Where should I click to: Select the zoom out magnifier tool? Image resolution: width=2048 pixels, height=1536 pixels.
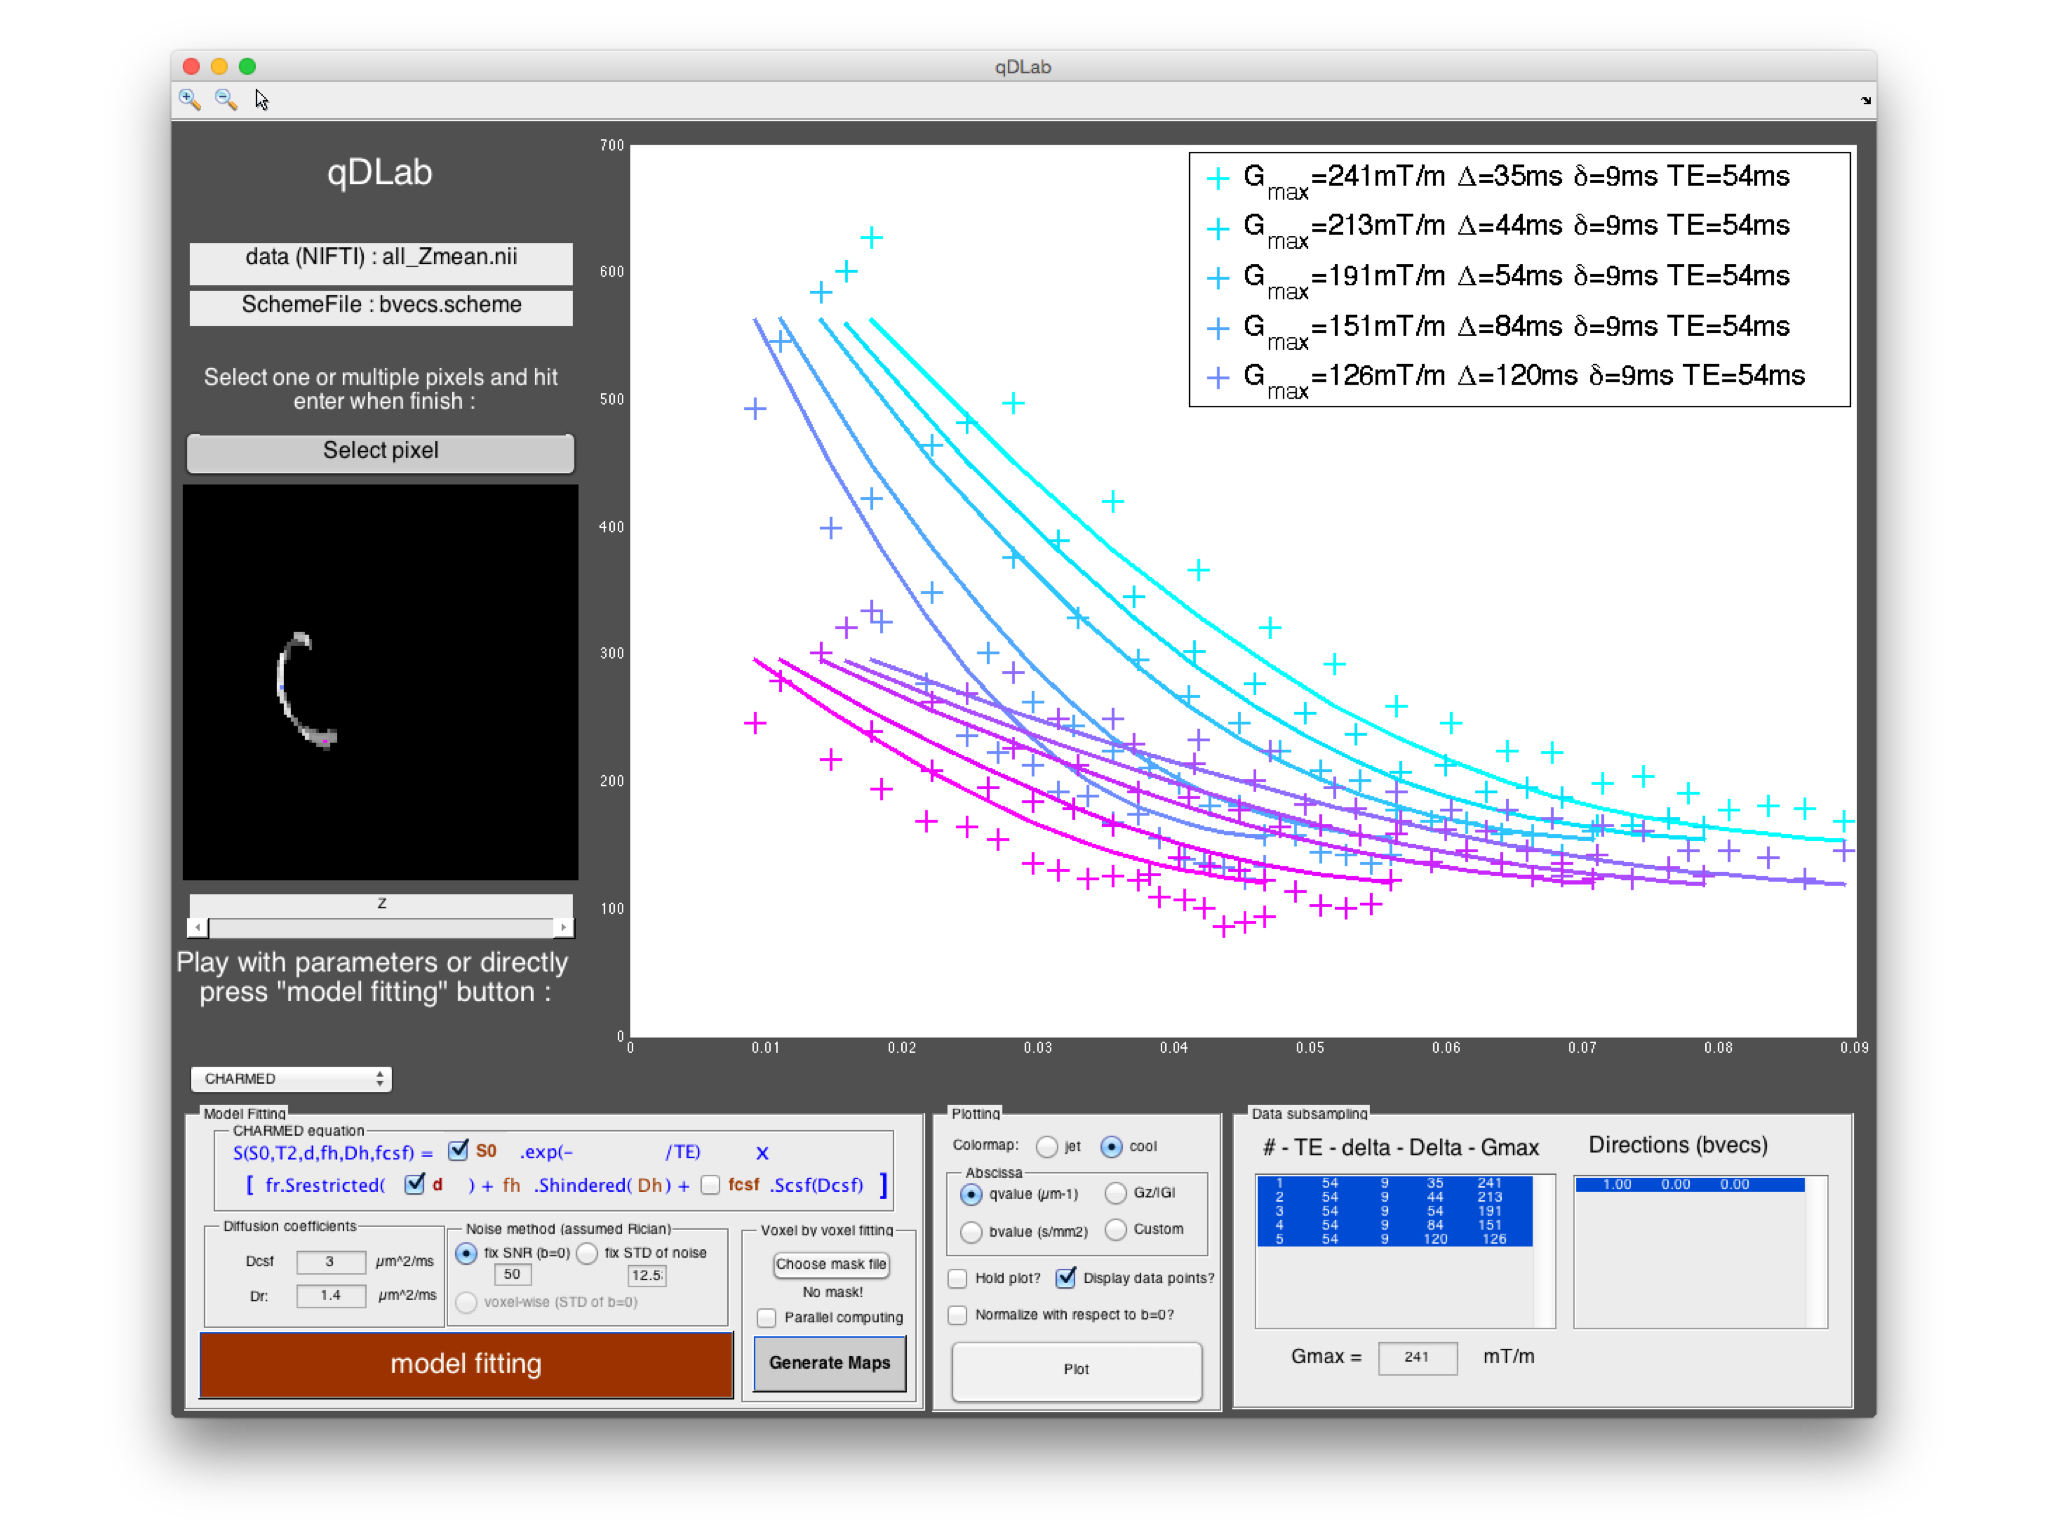tap(226, 99)
